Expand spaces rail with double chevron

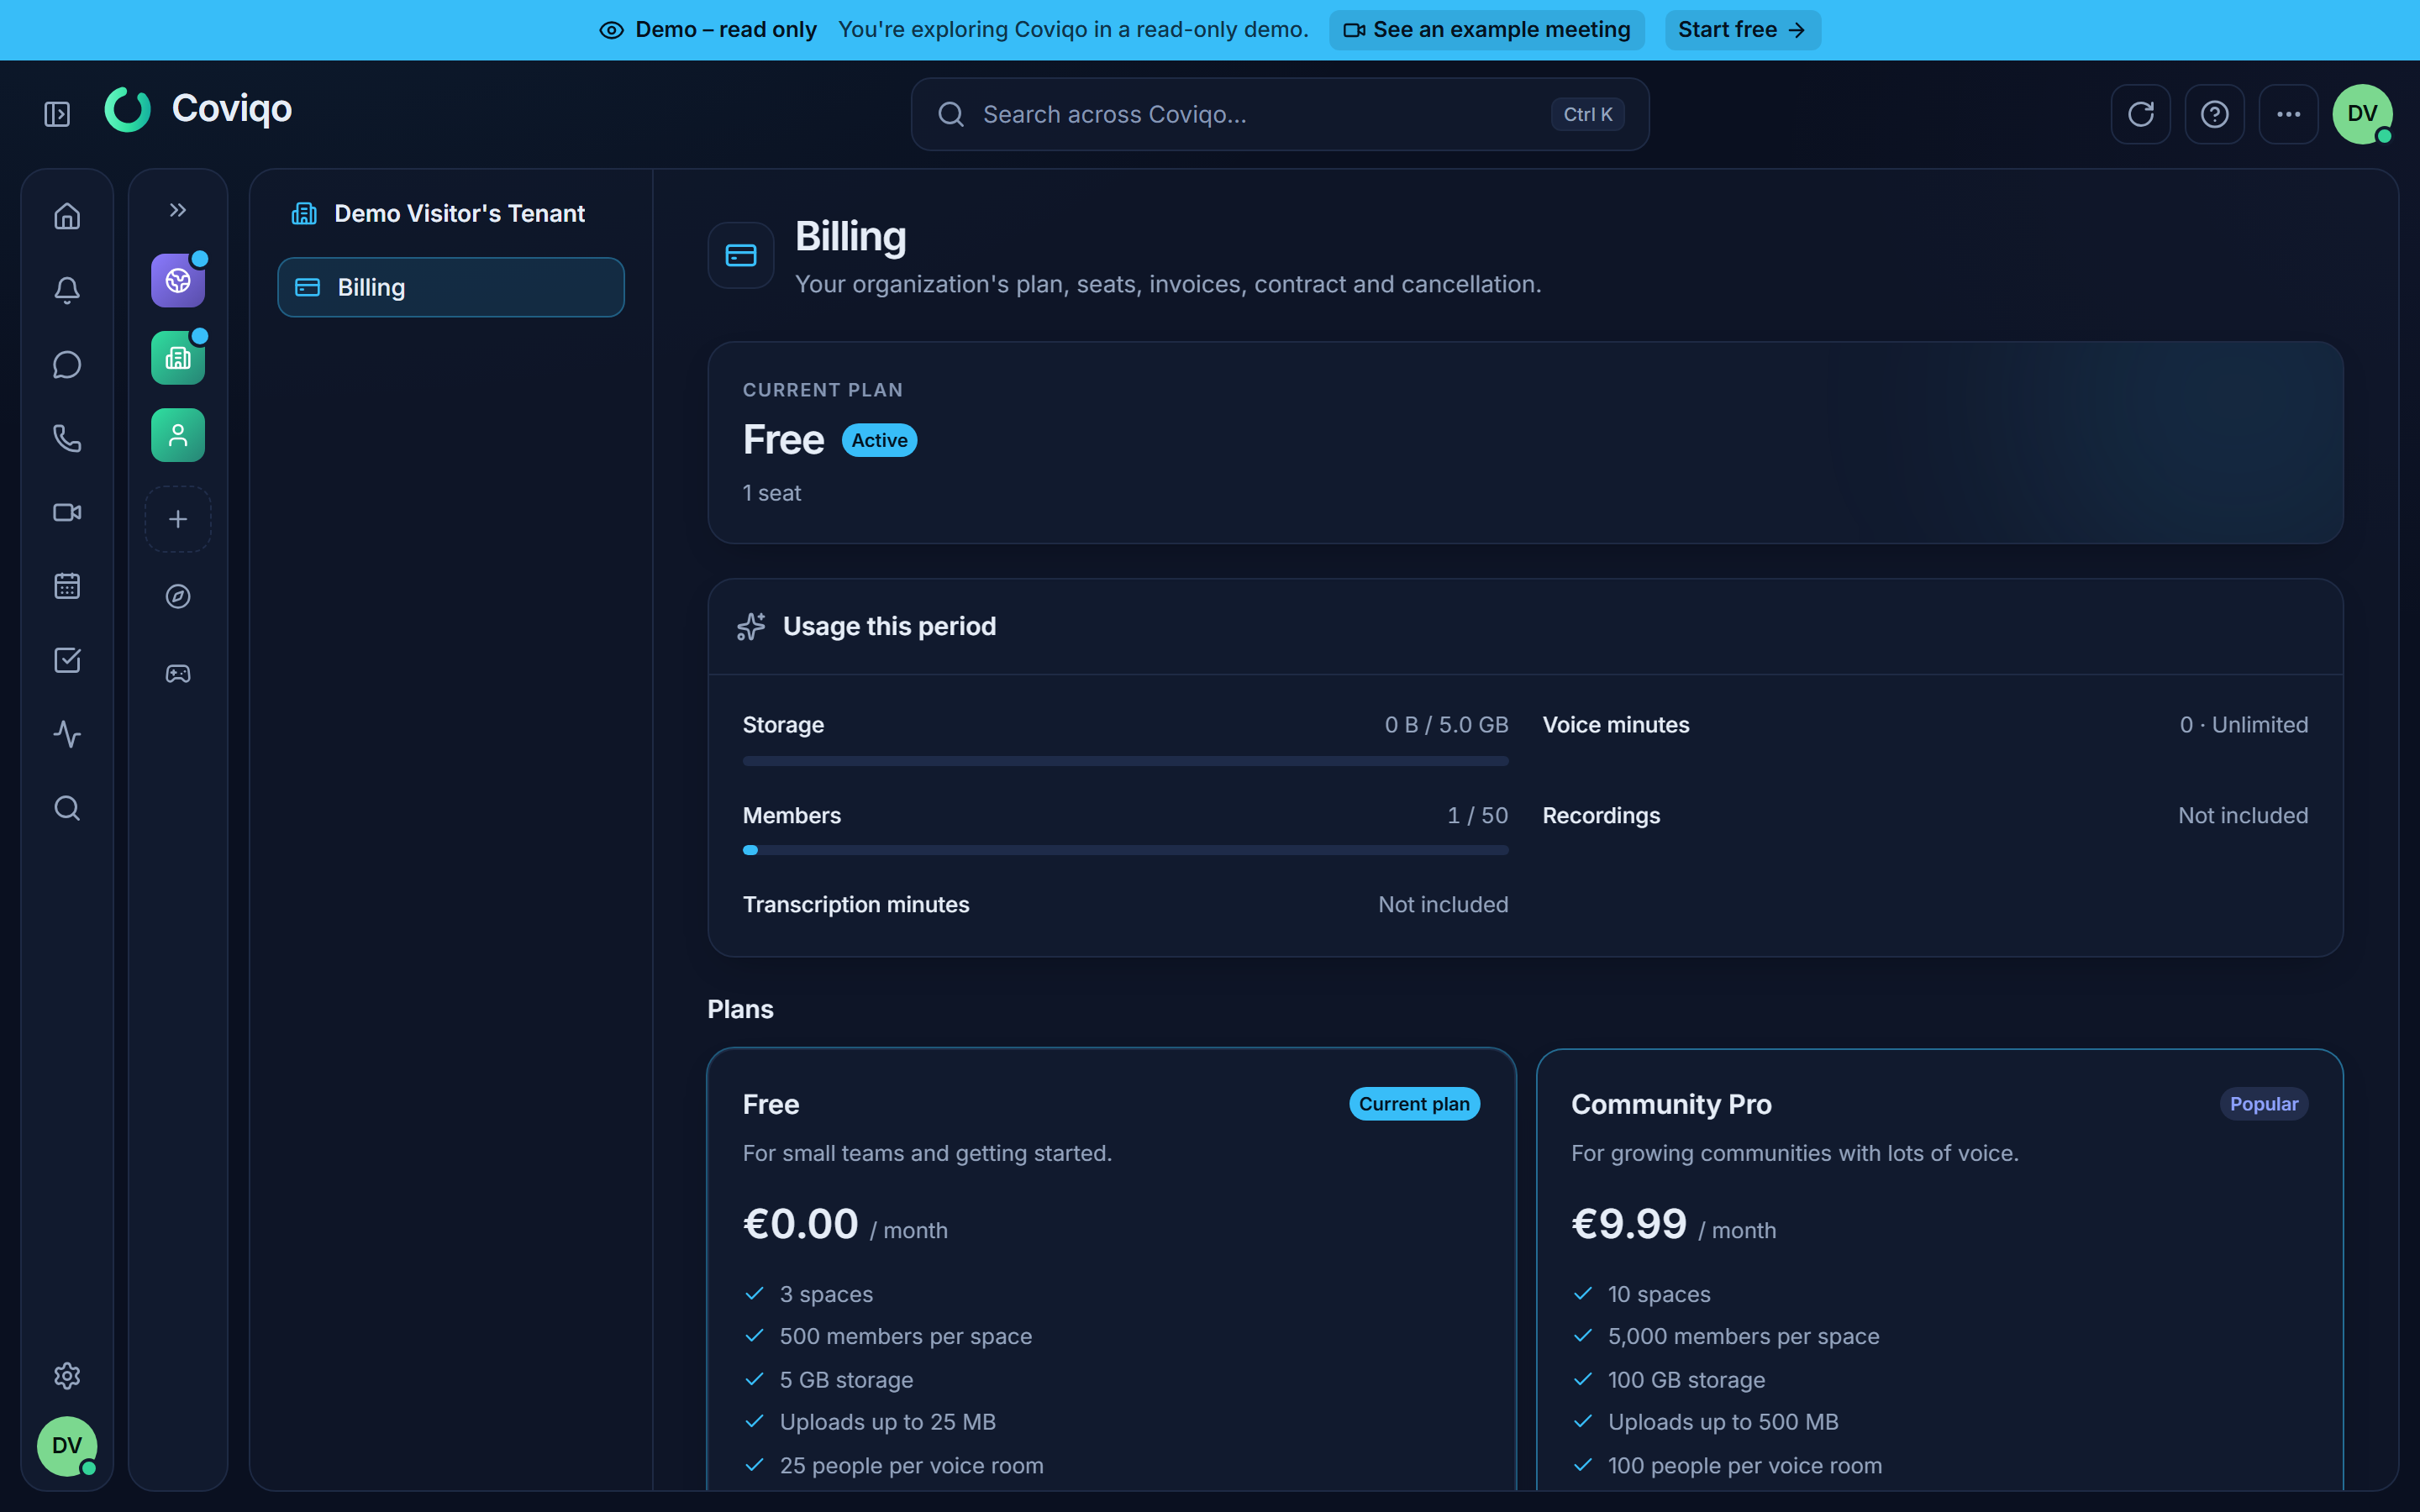tap(178, 210)
